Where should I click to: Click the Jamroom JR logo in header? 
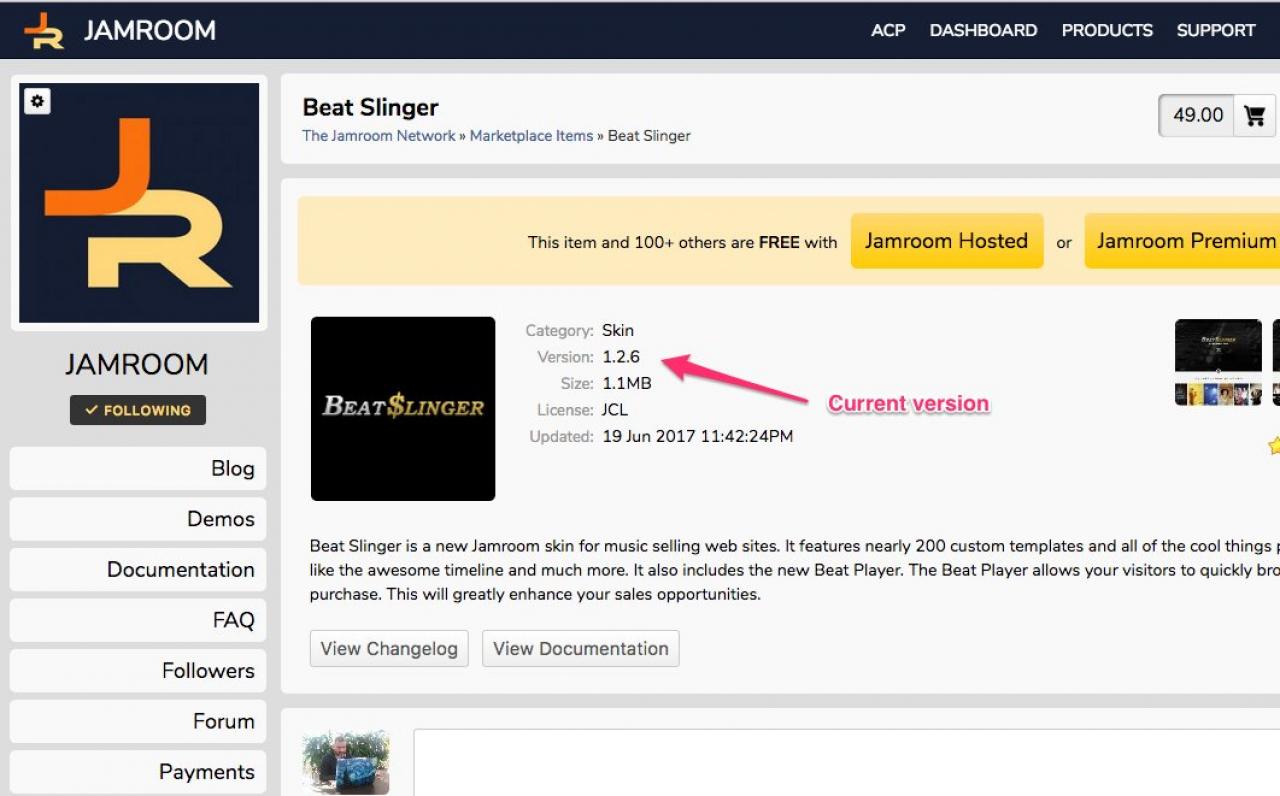44,31
